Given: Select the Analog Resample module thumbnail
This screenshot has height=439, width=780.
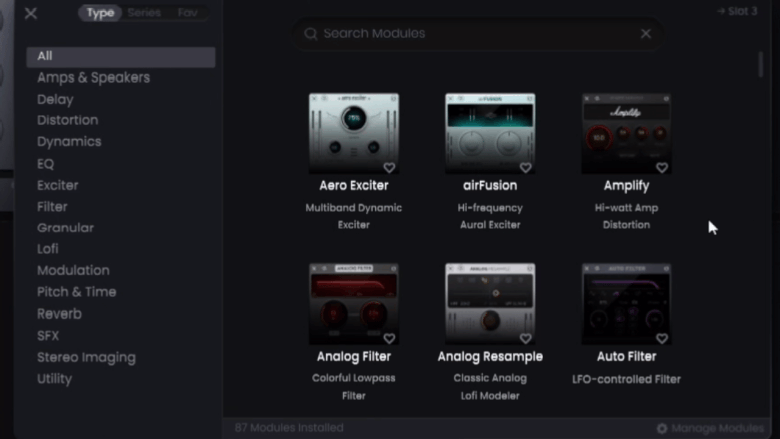Looking at the screenshot, I should [490, 304].
